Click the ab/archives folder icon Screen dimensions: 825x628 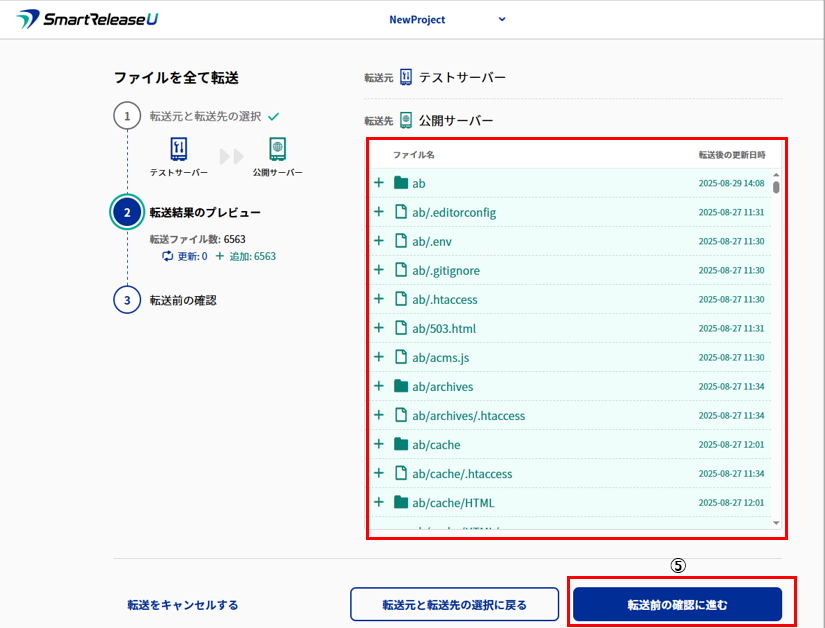[402, 386]
